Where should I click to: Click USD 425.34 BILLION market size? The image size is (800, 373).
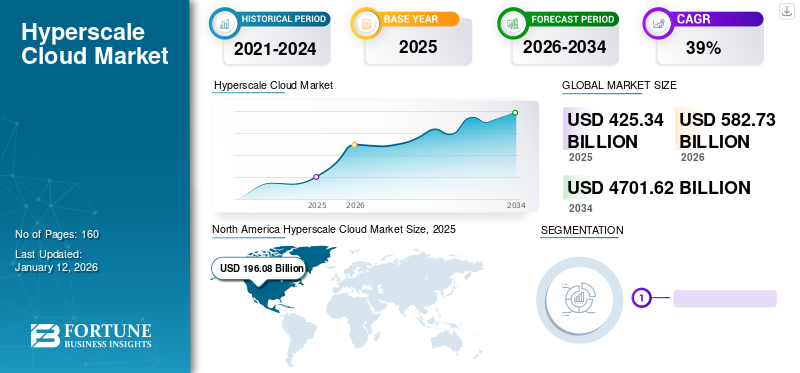[615, 130]
